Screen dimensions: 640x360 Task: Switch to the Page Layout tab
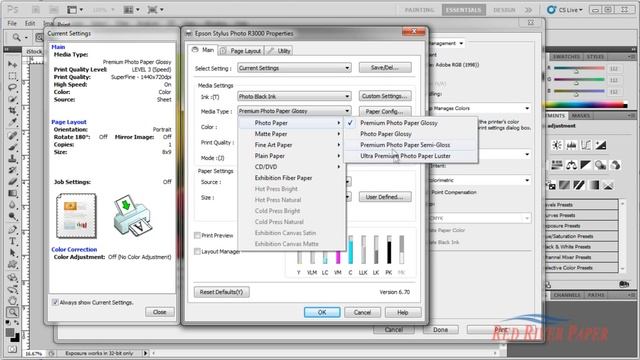tap(241, 51)
